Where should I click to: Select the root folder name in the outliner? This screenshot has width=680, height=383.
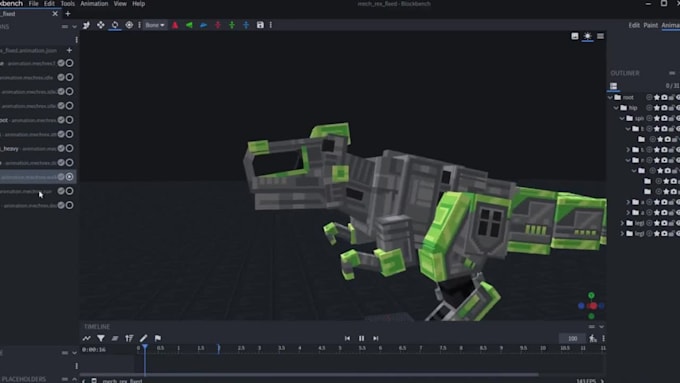[628, 97]
